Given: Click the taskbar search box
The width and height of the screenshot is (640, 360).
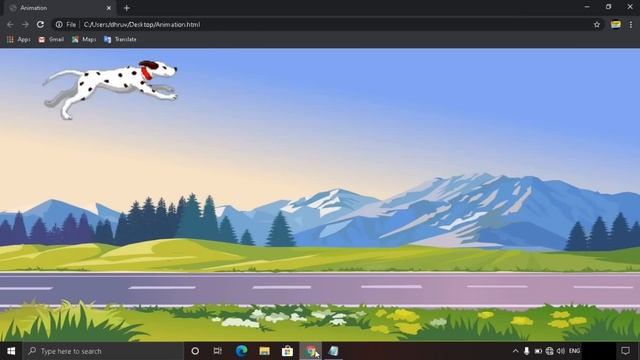Looking at the screenshot, I should (103, 351).
